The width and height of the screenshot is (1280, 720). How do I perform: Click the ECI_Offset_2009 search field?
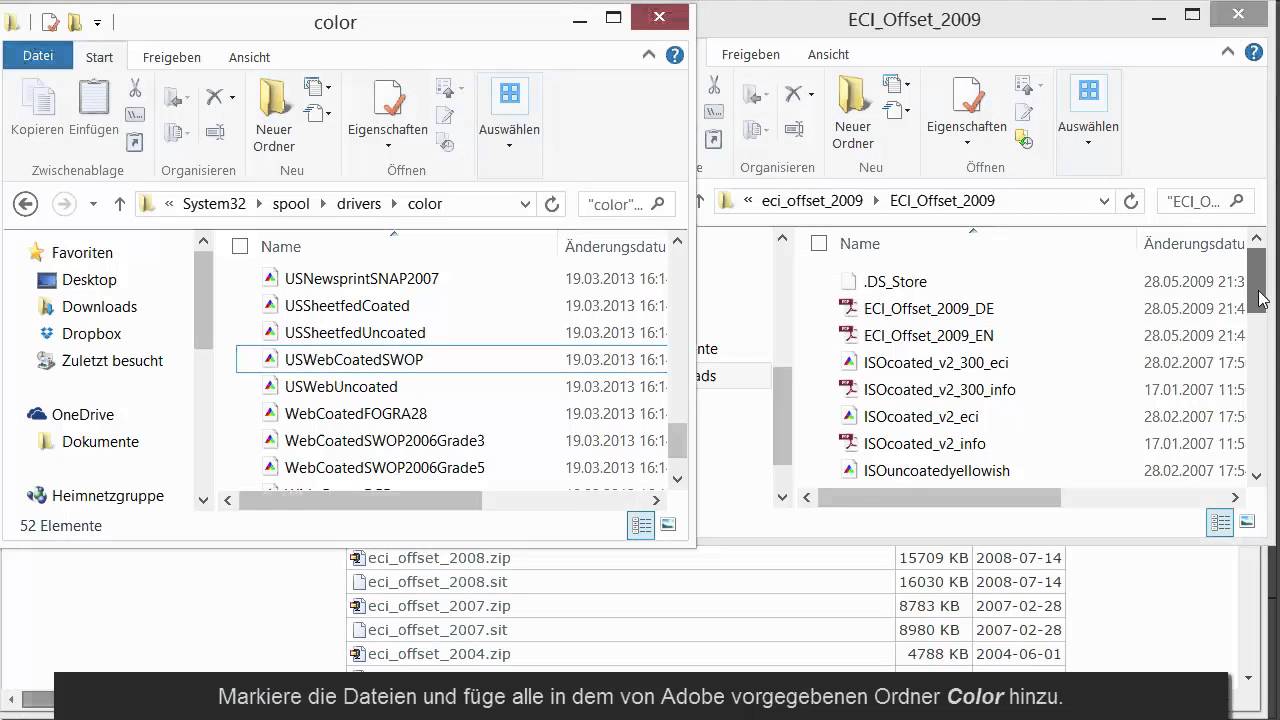[1205, 201]
